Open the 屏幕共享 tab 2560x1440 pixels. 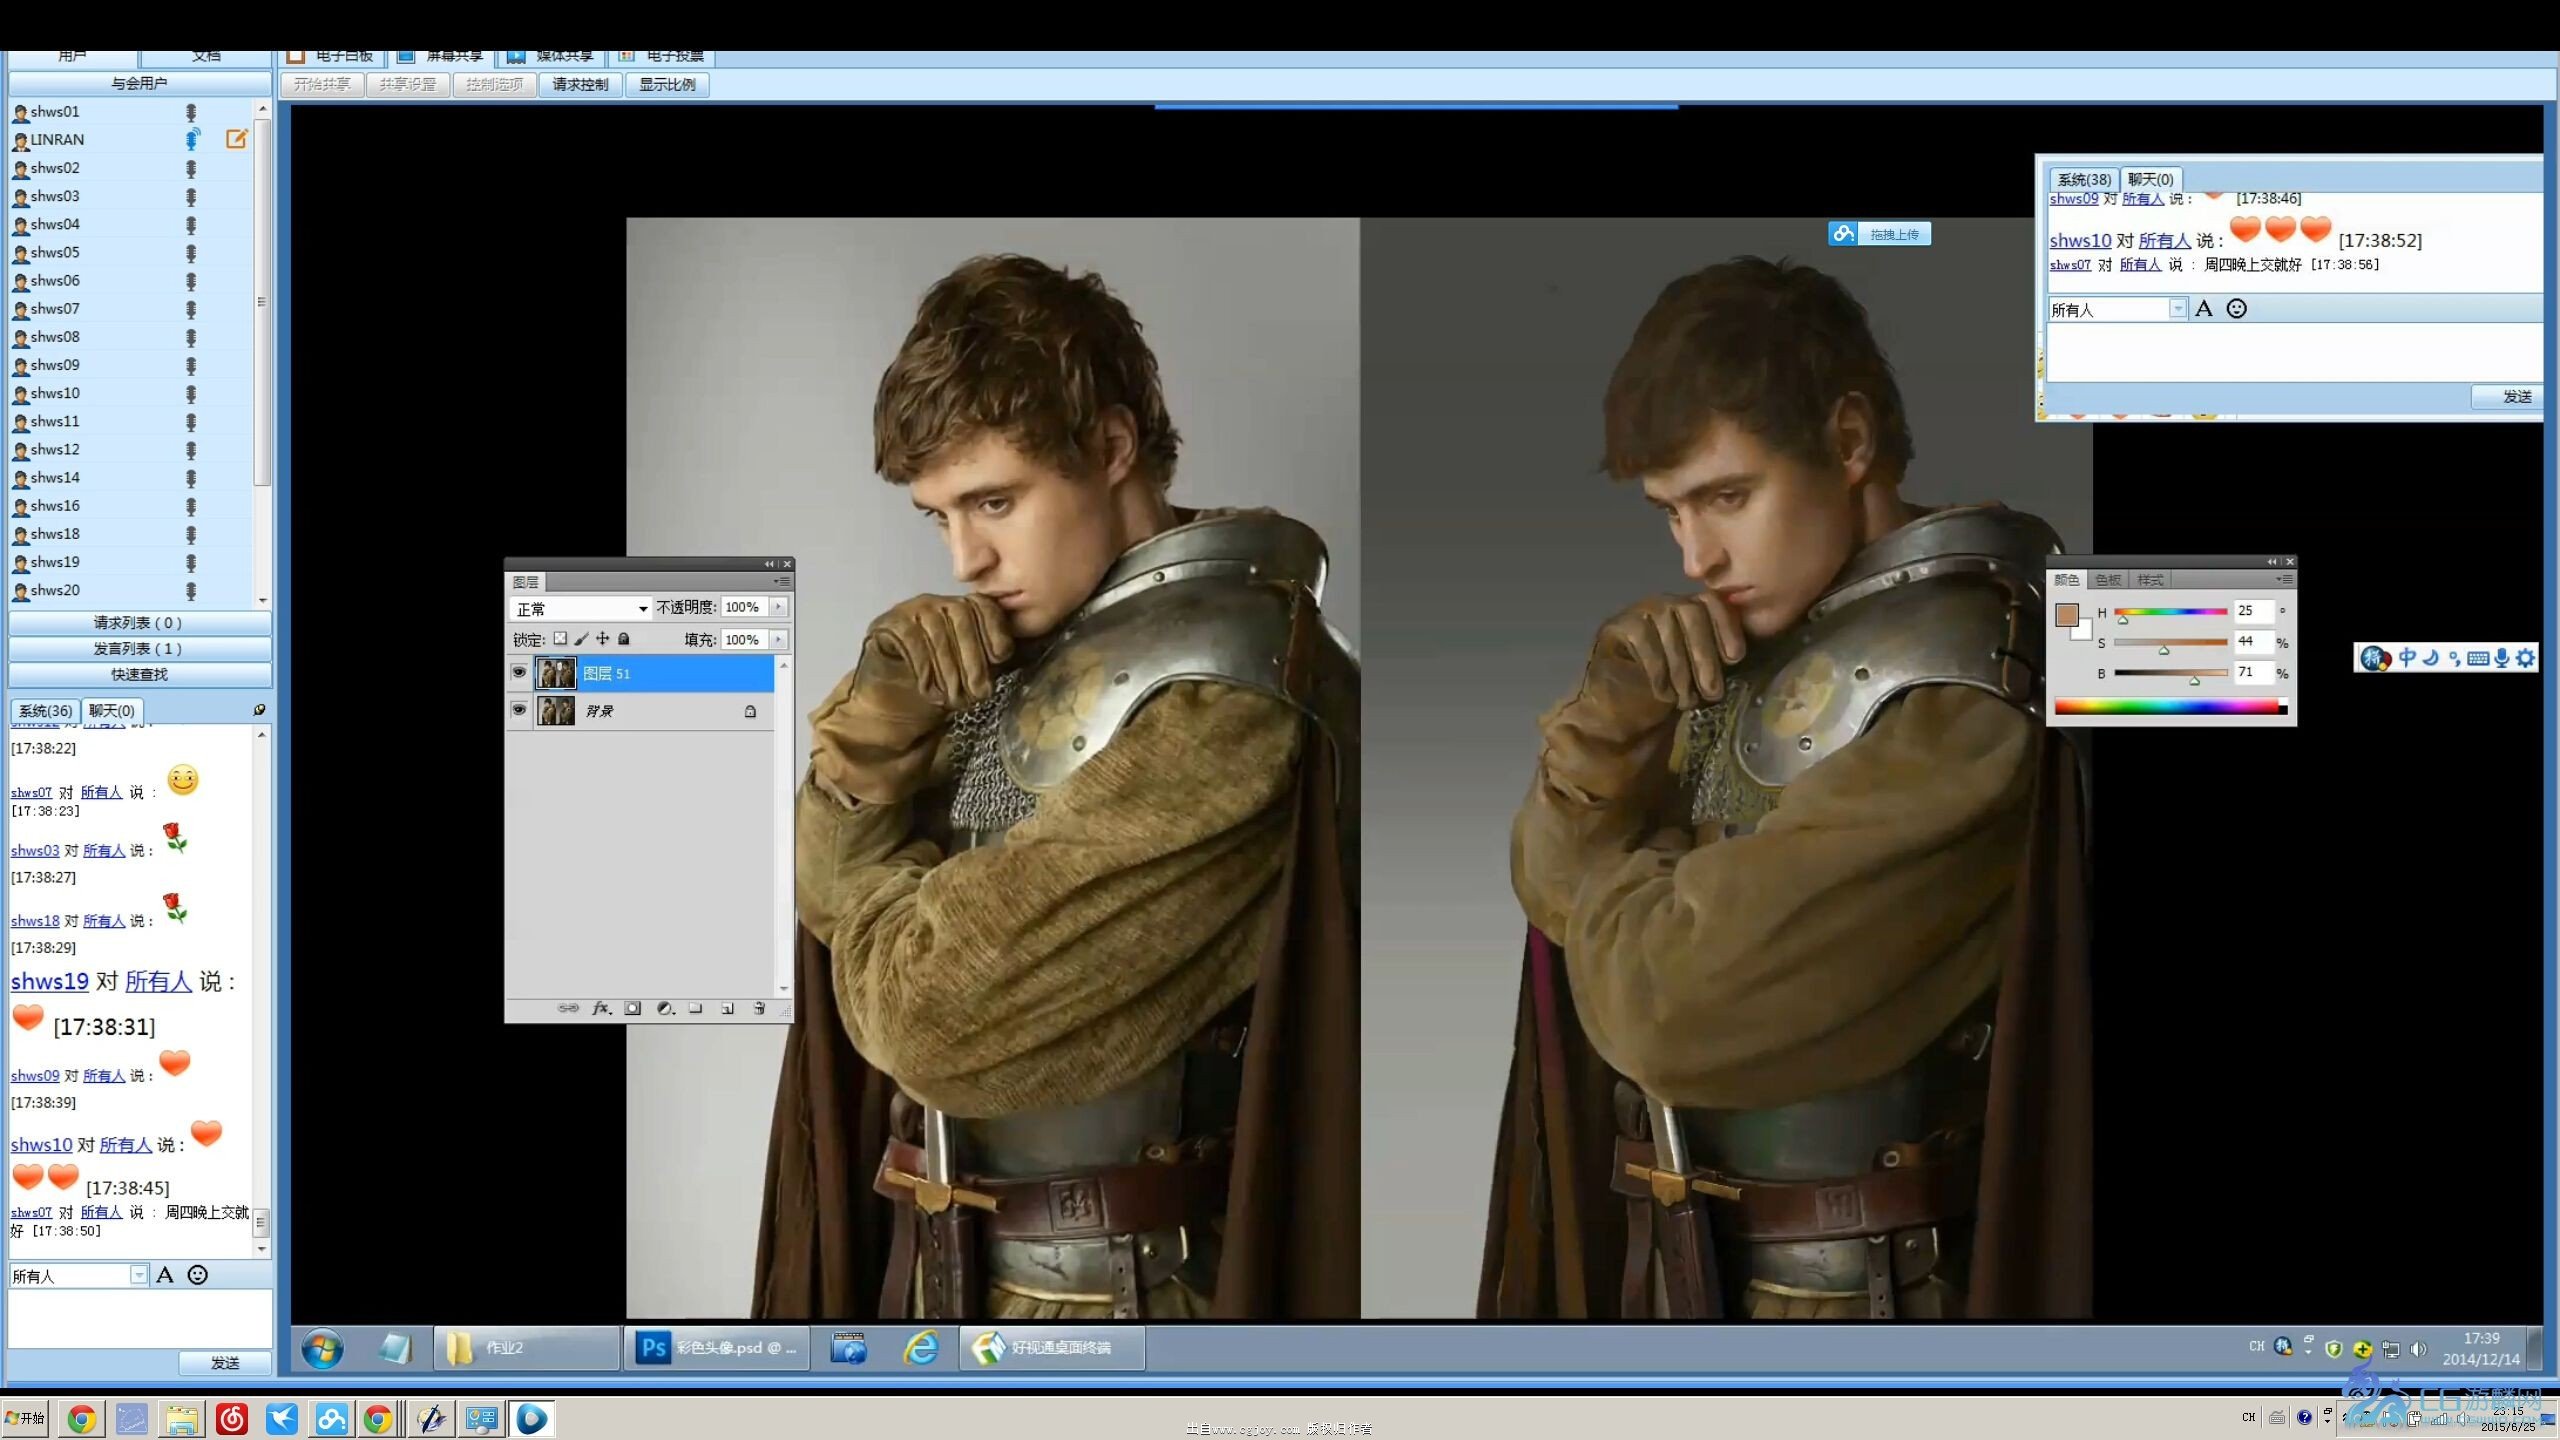coord(441,56)
